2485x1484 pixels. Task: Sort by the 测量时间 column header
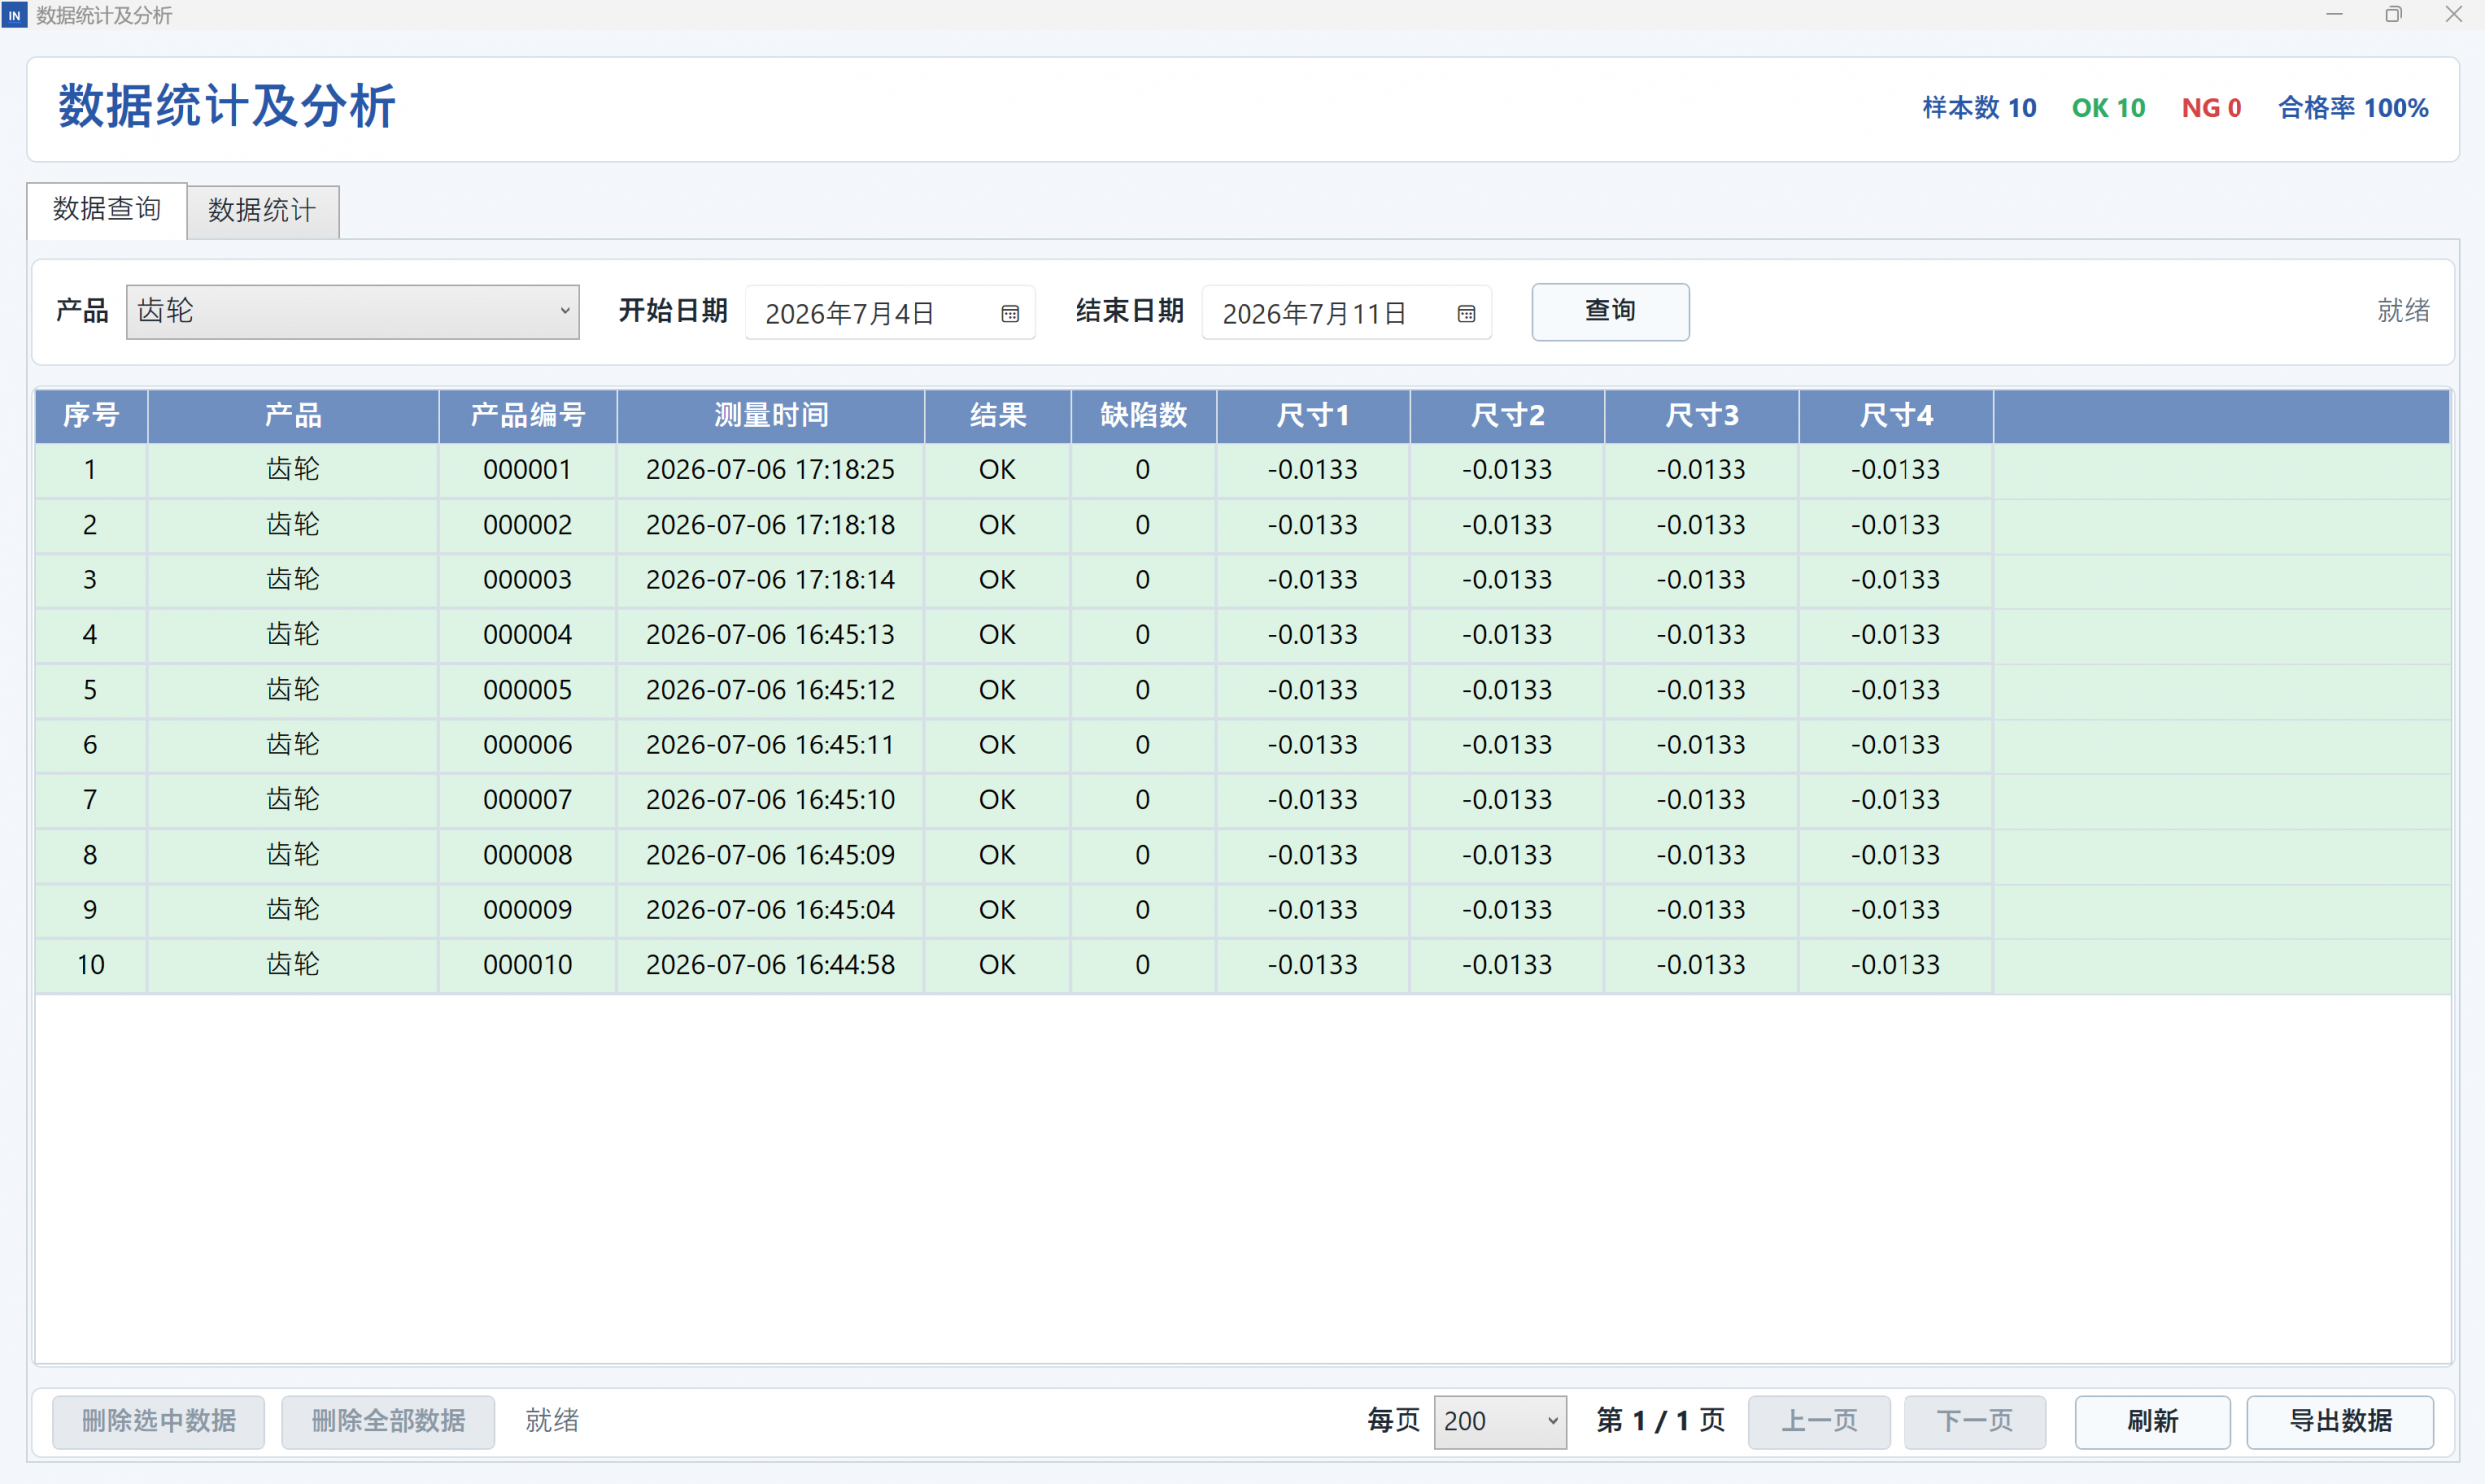pyautogui.click(x=771, y=416)
